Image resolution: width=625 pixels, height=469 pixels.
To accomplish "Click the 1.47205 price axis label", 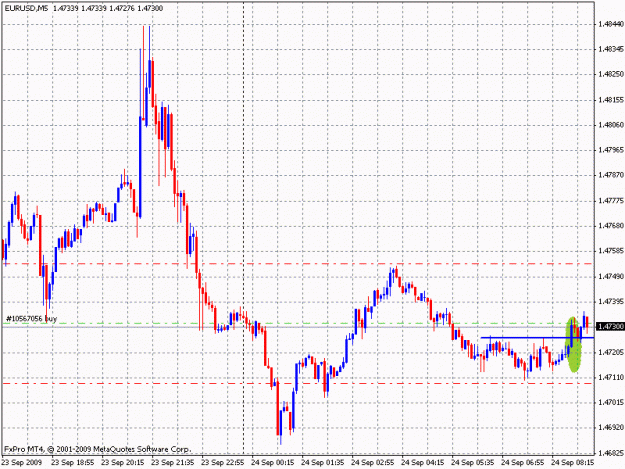I will click(x=611, y=352).
